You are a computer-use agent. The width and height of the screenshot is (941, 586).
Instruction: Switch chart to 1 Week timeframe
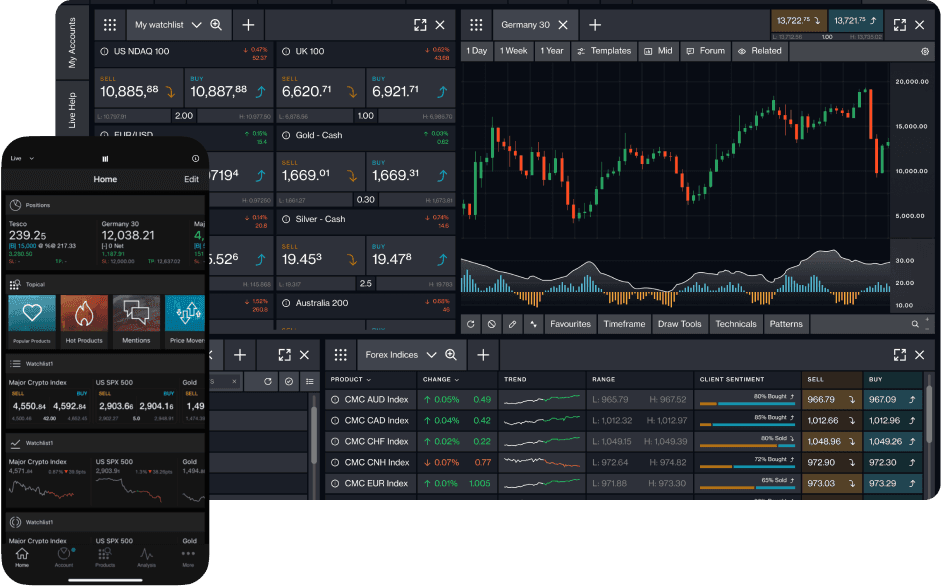click(x=513, y=51)
